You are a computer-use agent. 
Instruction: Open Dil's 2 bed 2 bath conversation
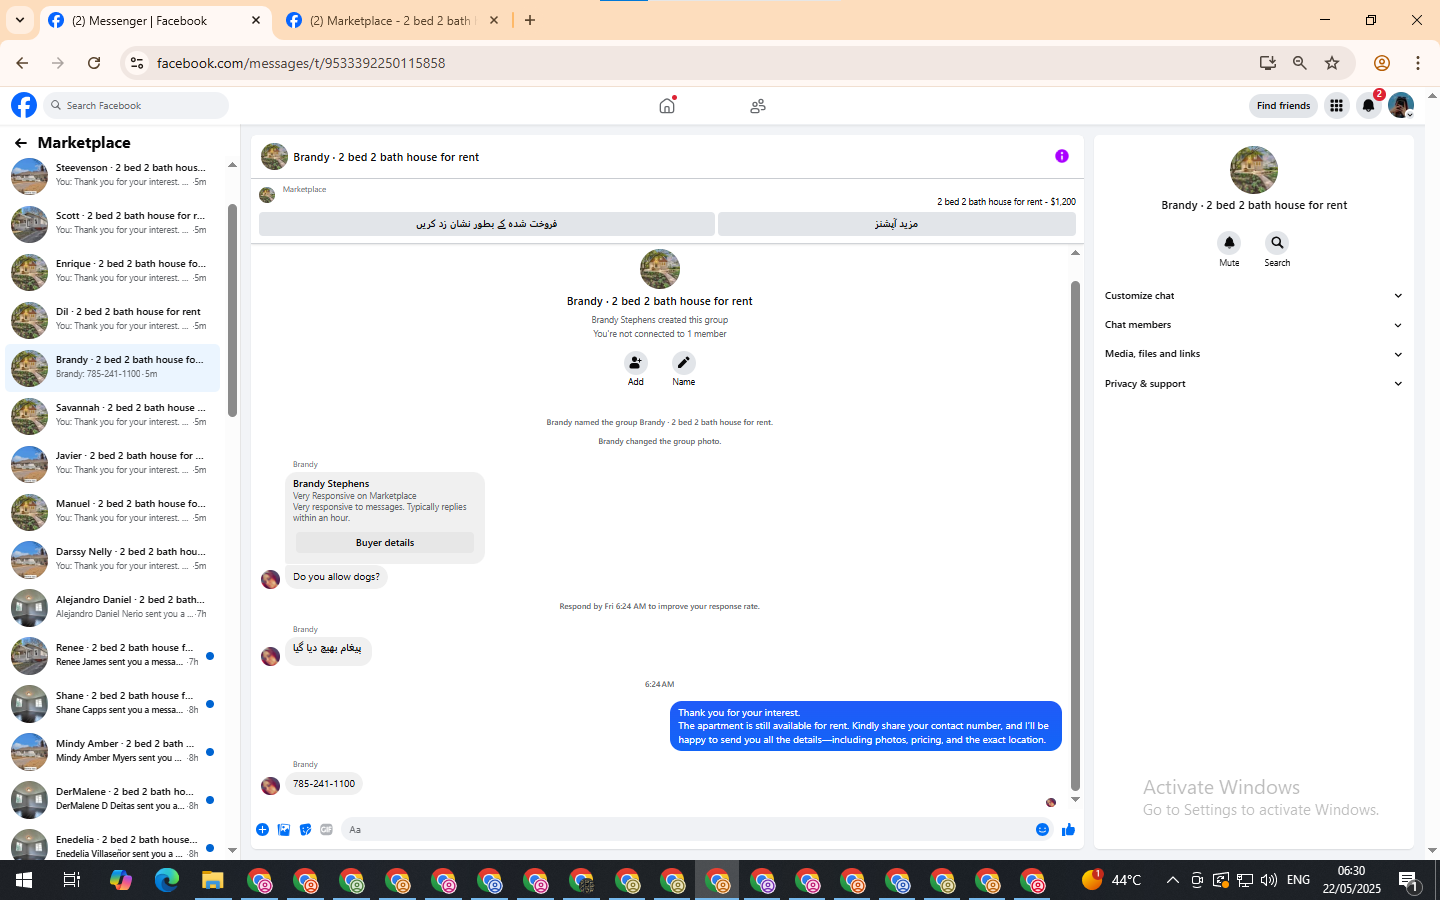coord(113,320)
